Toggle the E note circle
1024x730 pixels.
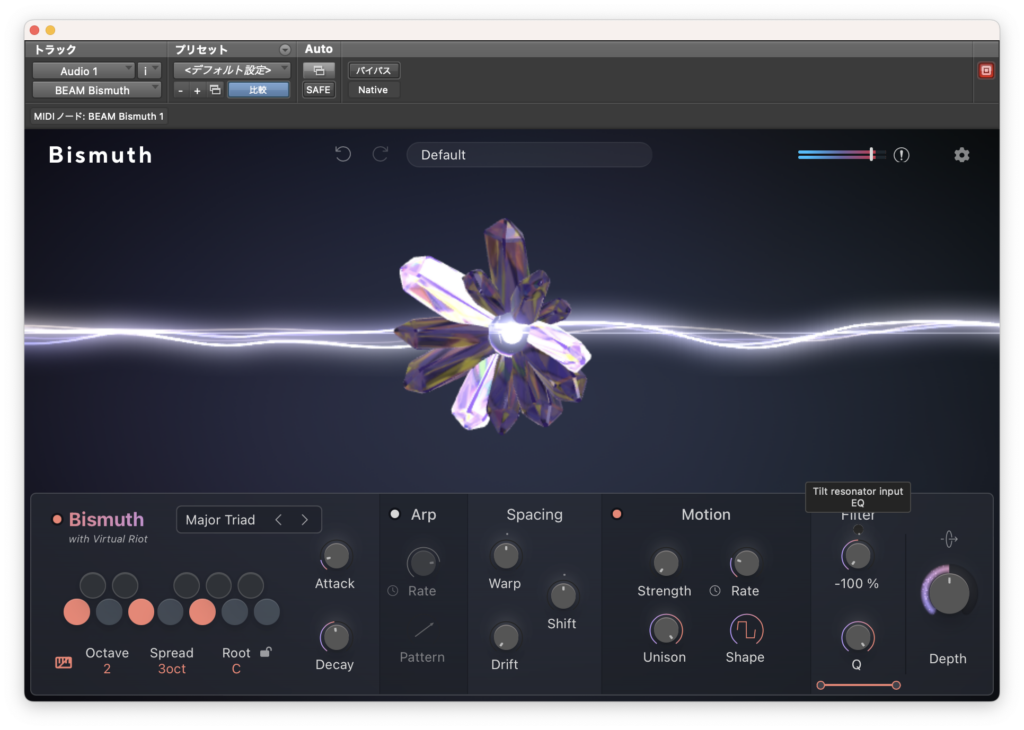tap(141, 612)
